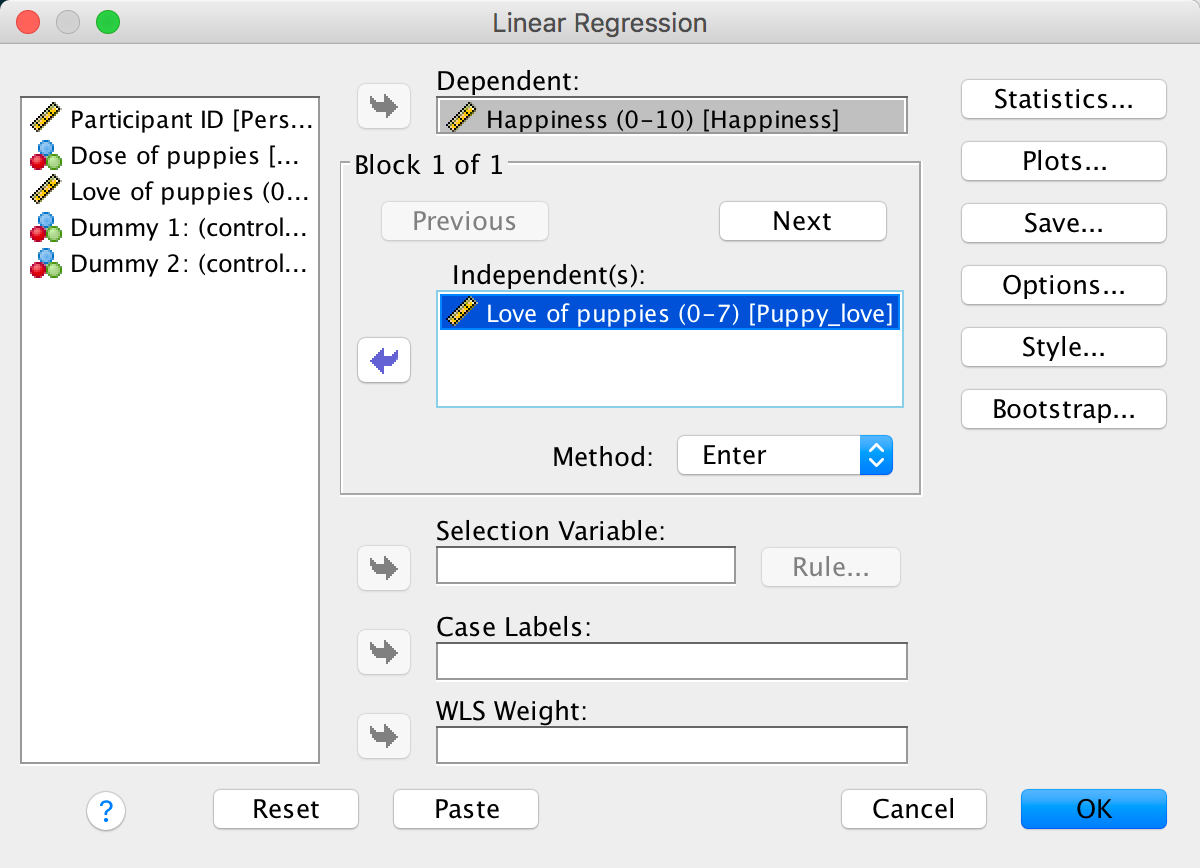Open the Method dropdown set to Enter
The height and width of the screenshot is (868, 1200).
tap(784, 456)
